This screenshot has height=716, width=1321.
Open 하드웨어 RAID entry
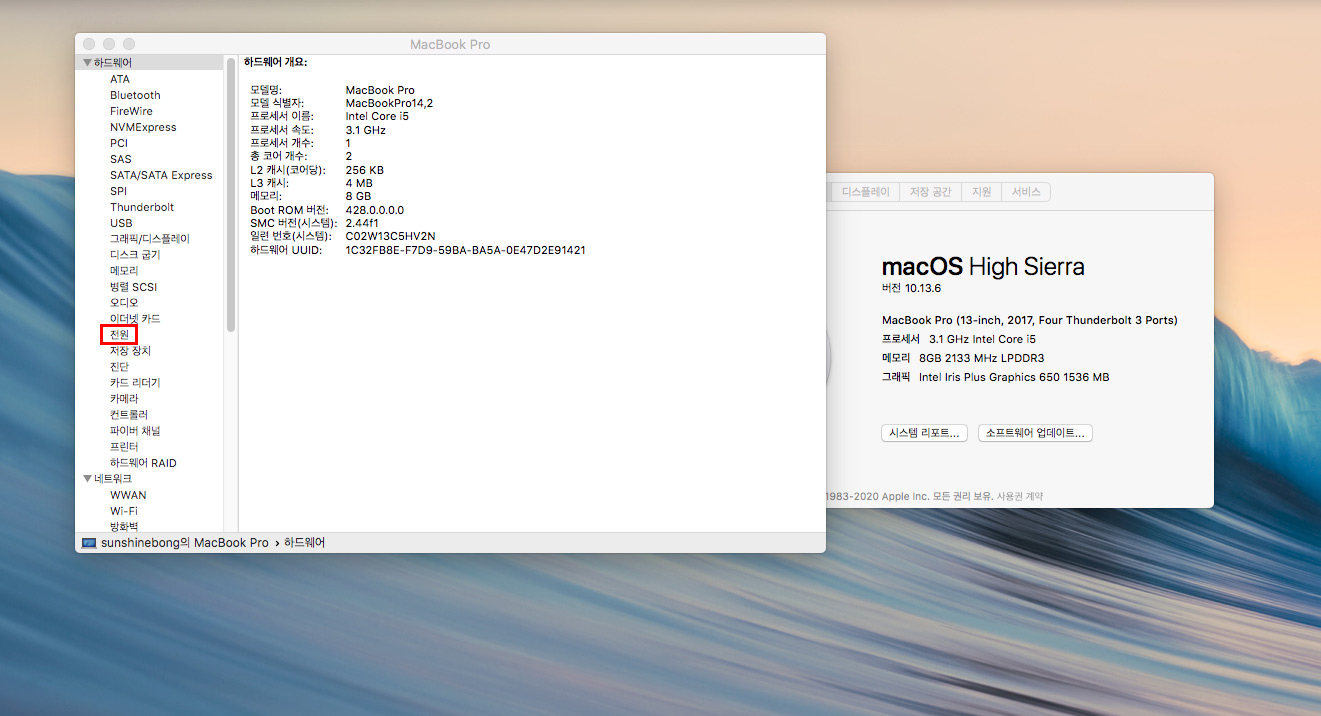pyautogui.click(x=143, y=463)
